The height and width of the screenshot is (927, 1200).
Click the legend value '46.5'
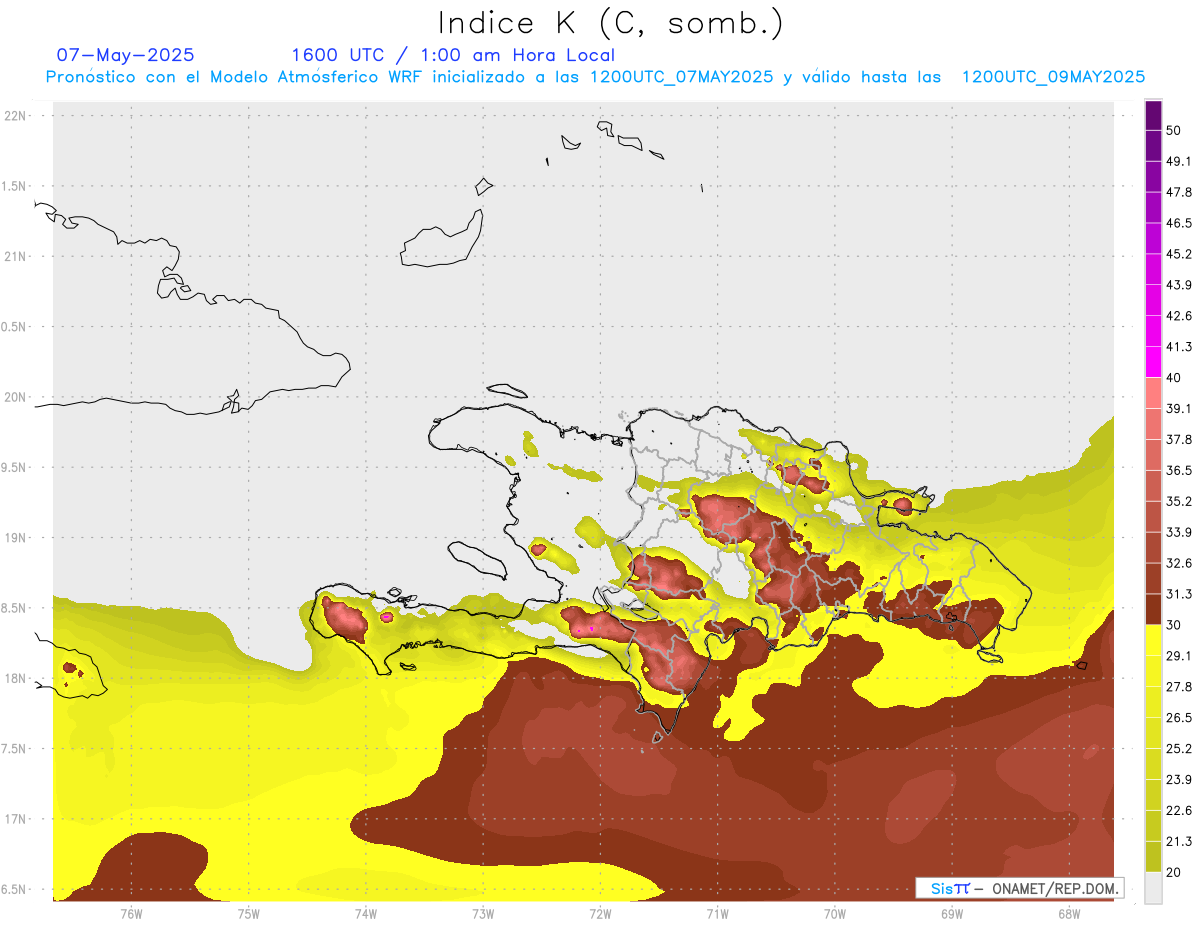click(1179, 223)
